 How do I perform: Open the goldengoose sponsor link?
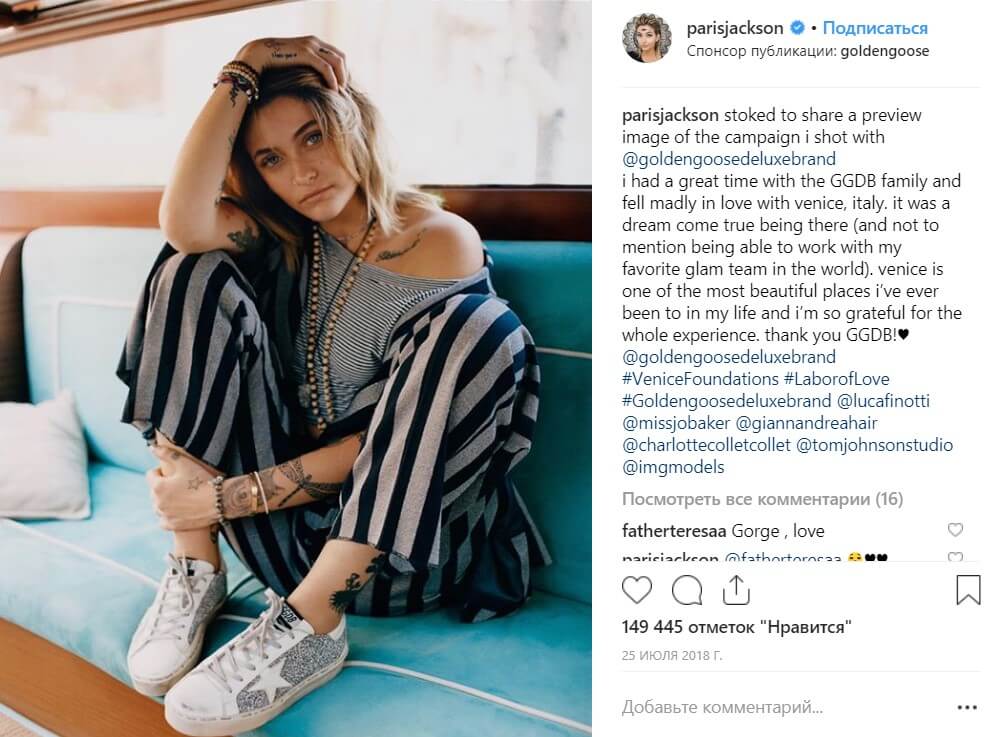pos(884,51)
